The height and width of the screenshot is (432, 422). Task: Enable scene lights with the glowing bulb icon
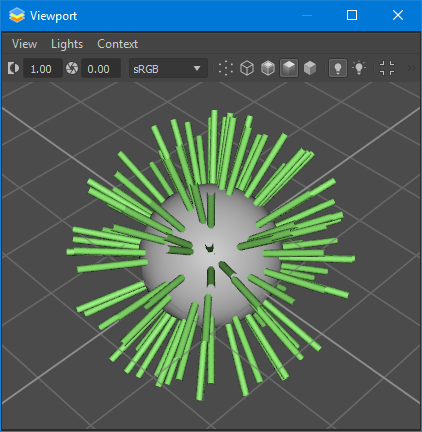tap(359, 68)
